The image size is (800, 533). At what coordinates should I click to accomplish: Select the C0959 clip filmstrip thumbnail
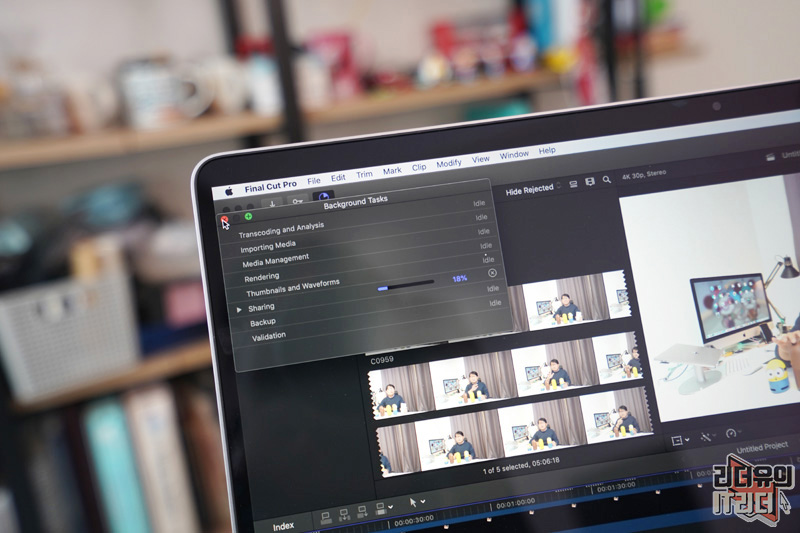[505, 378]
